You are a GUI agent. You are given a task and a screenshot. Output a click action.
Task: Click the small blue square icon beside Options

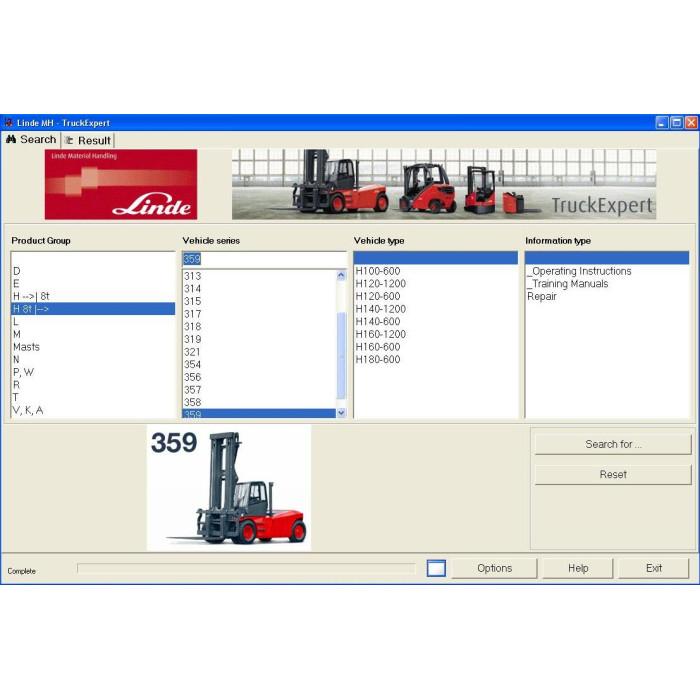pos(436,568)
